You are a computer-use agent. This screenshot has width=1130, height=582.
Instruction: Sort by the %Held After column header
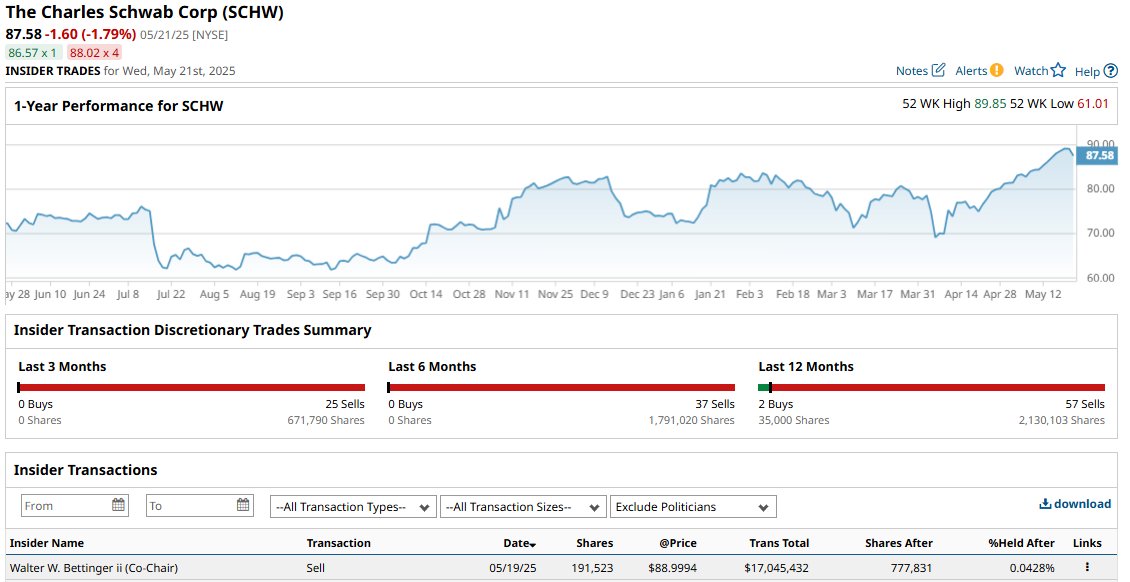click(x=1021, y=543)
